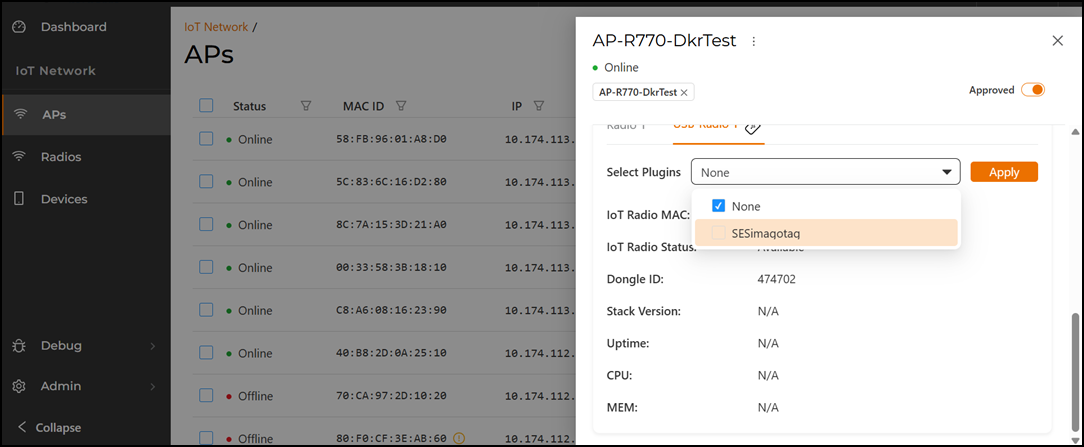Expand the Debug submenu chevron

coord(153,345)
